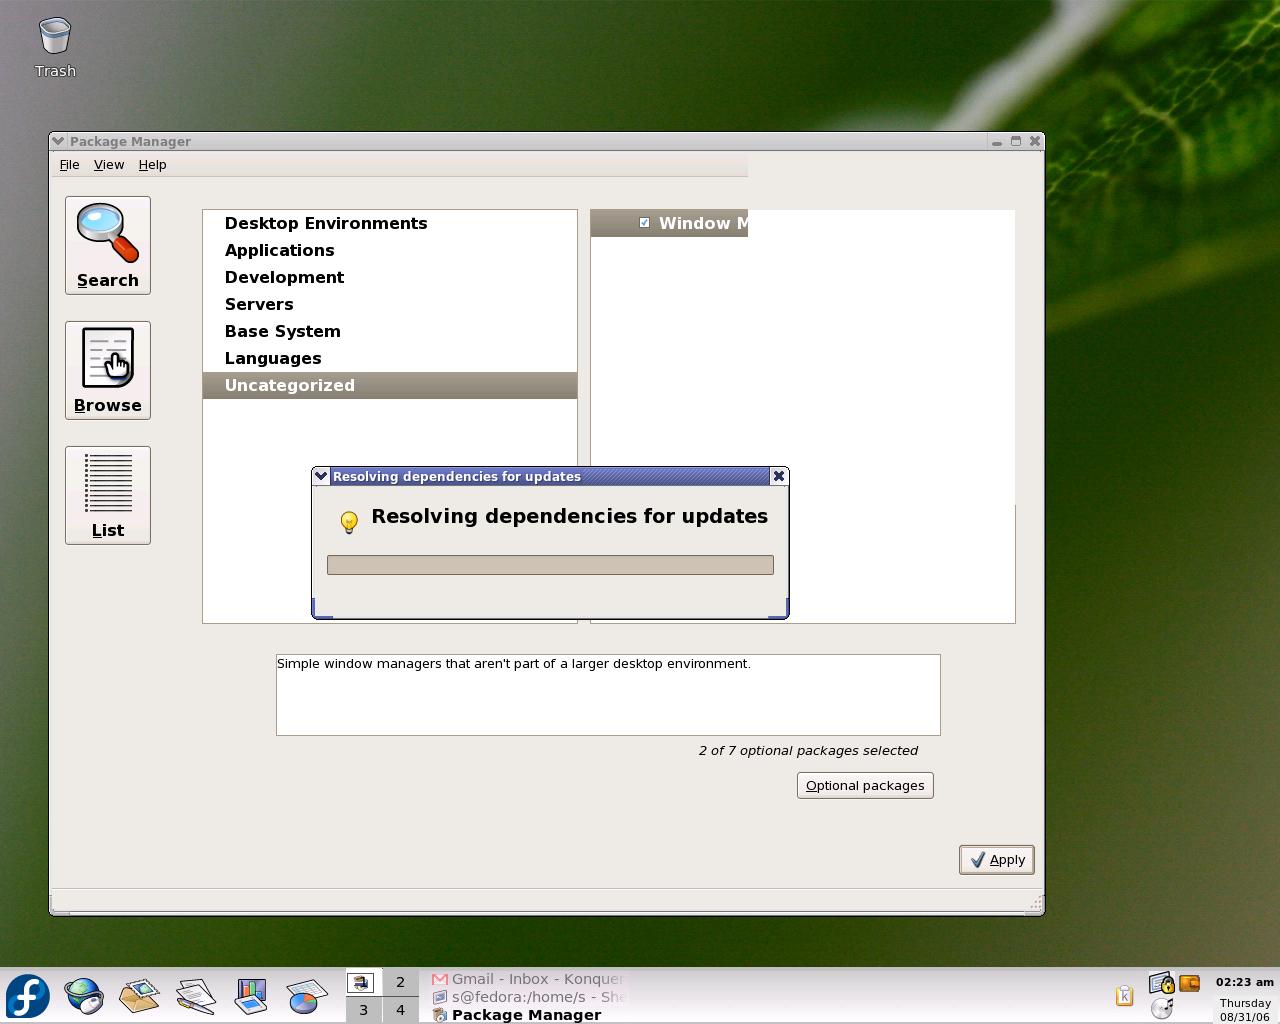Launch the presentation chart panel icon
Viewport: 1280px width, 1024px height.
251,996
